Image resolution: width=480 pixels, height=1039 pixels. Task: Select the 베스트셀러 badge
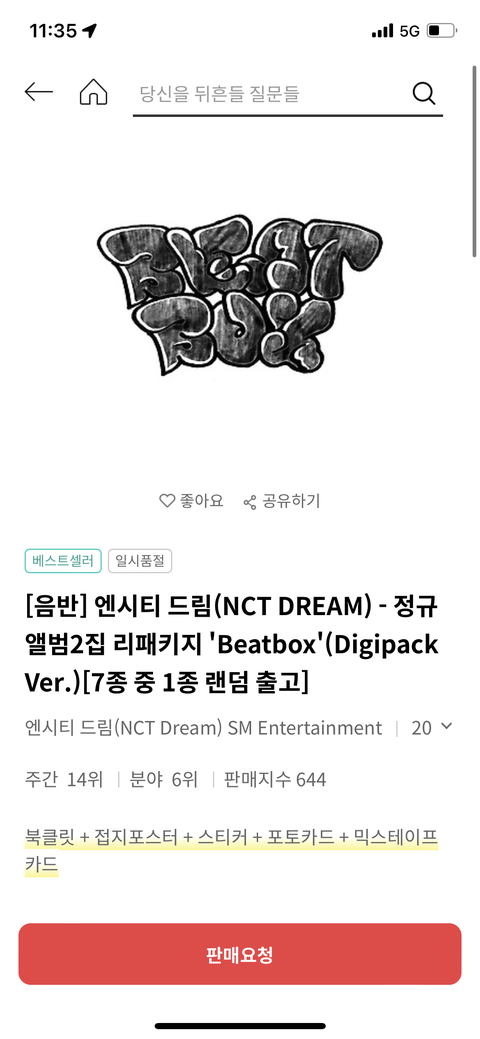point(63,561)
